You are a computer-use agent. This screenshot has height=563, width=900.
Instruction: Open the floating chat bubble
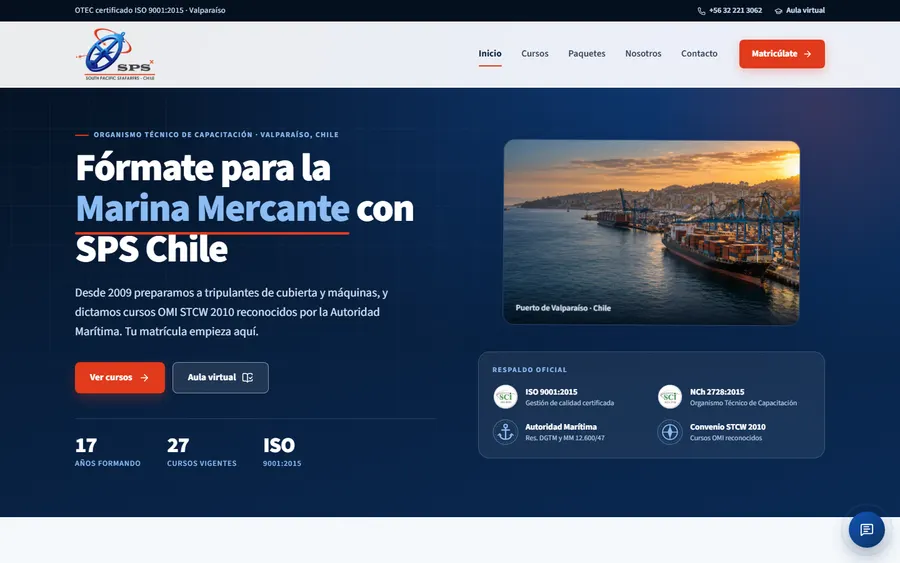coord(866,529)
